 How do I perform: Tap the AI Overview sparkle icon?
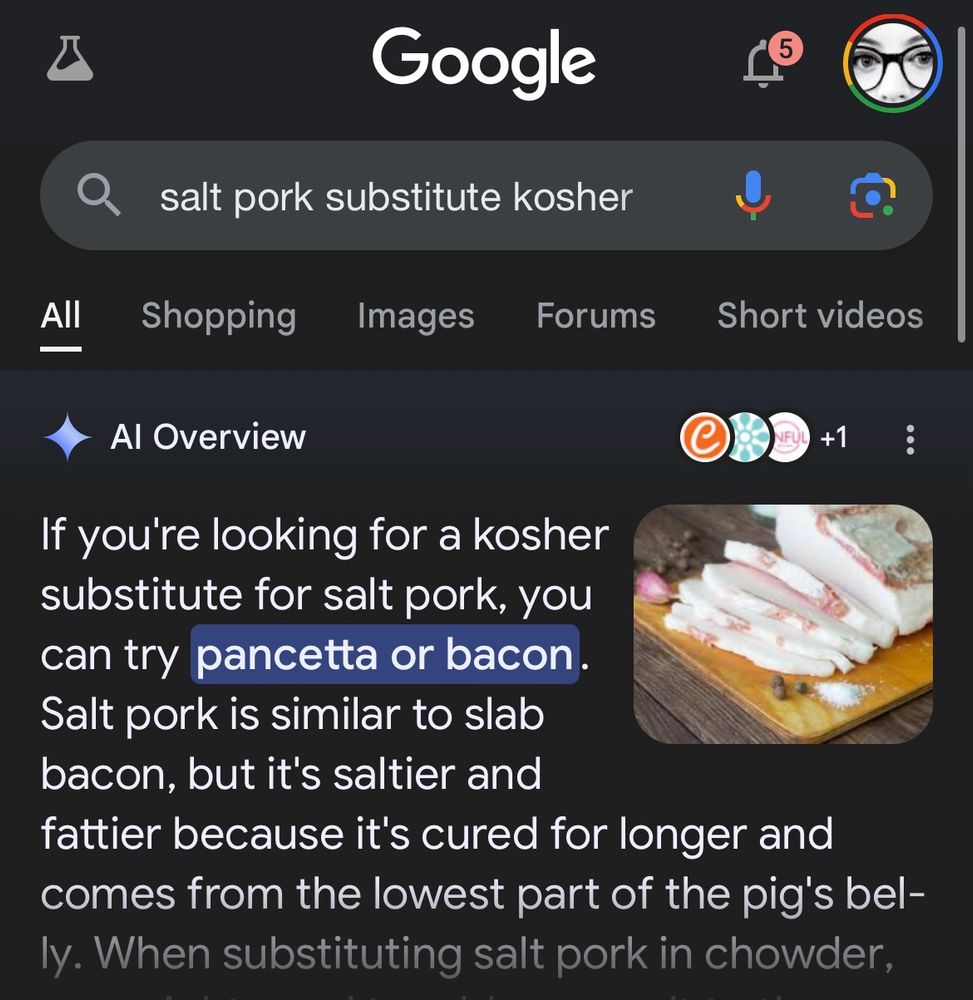point(67,438)
